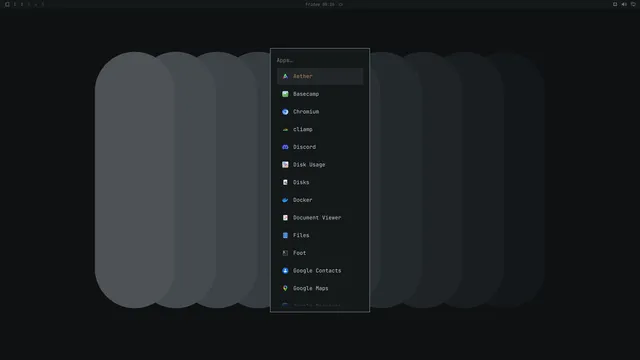Click the clock in the top bar
Image resolution: width=640 pixels, height=360 pixels.
coord(320,4)
